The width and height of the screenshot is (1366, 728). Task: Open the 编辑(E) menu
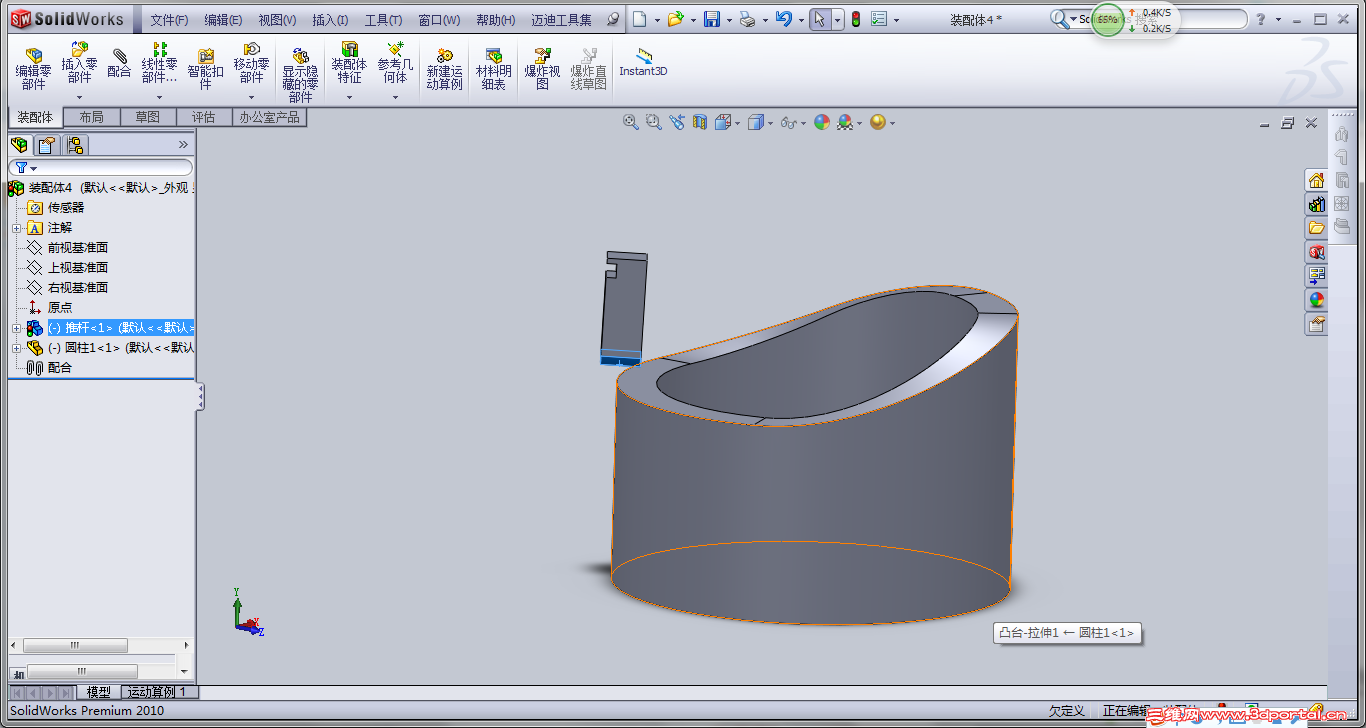pyautogui.click(x=223, y=20)
